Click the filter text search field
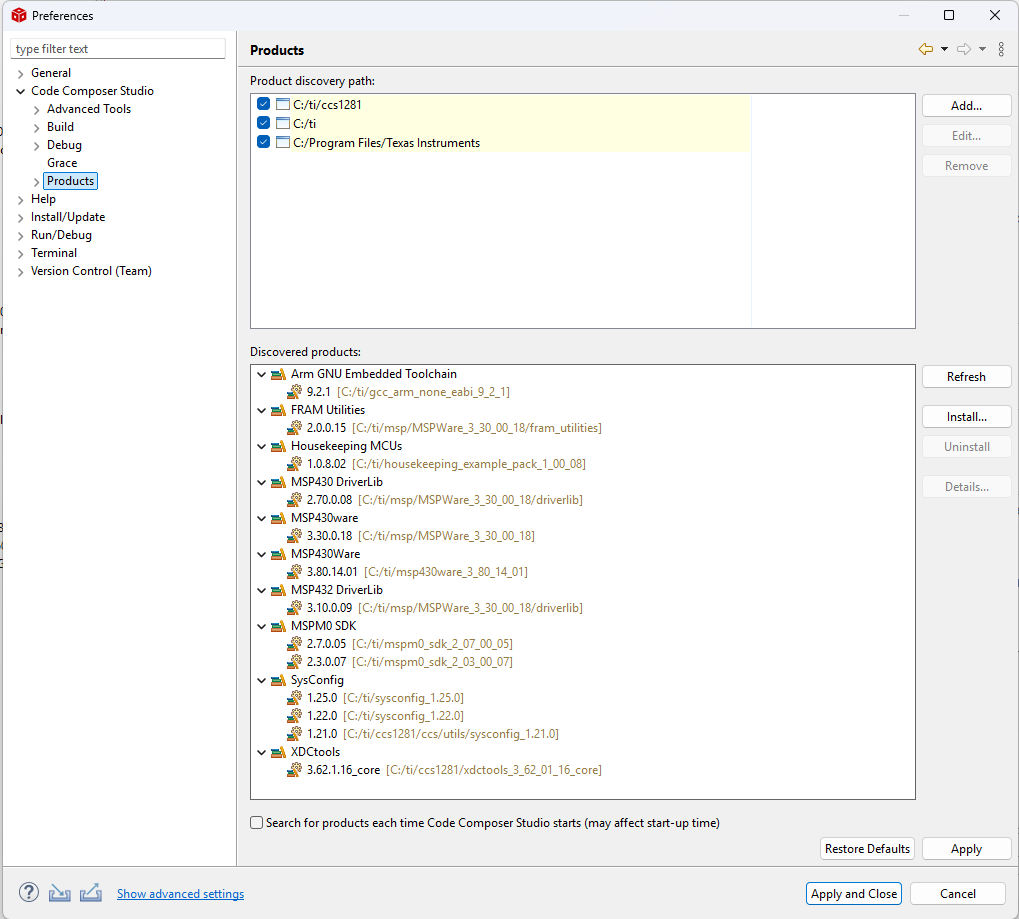The image size is (1019, 919). [118, 49]
